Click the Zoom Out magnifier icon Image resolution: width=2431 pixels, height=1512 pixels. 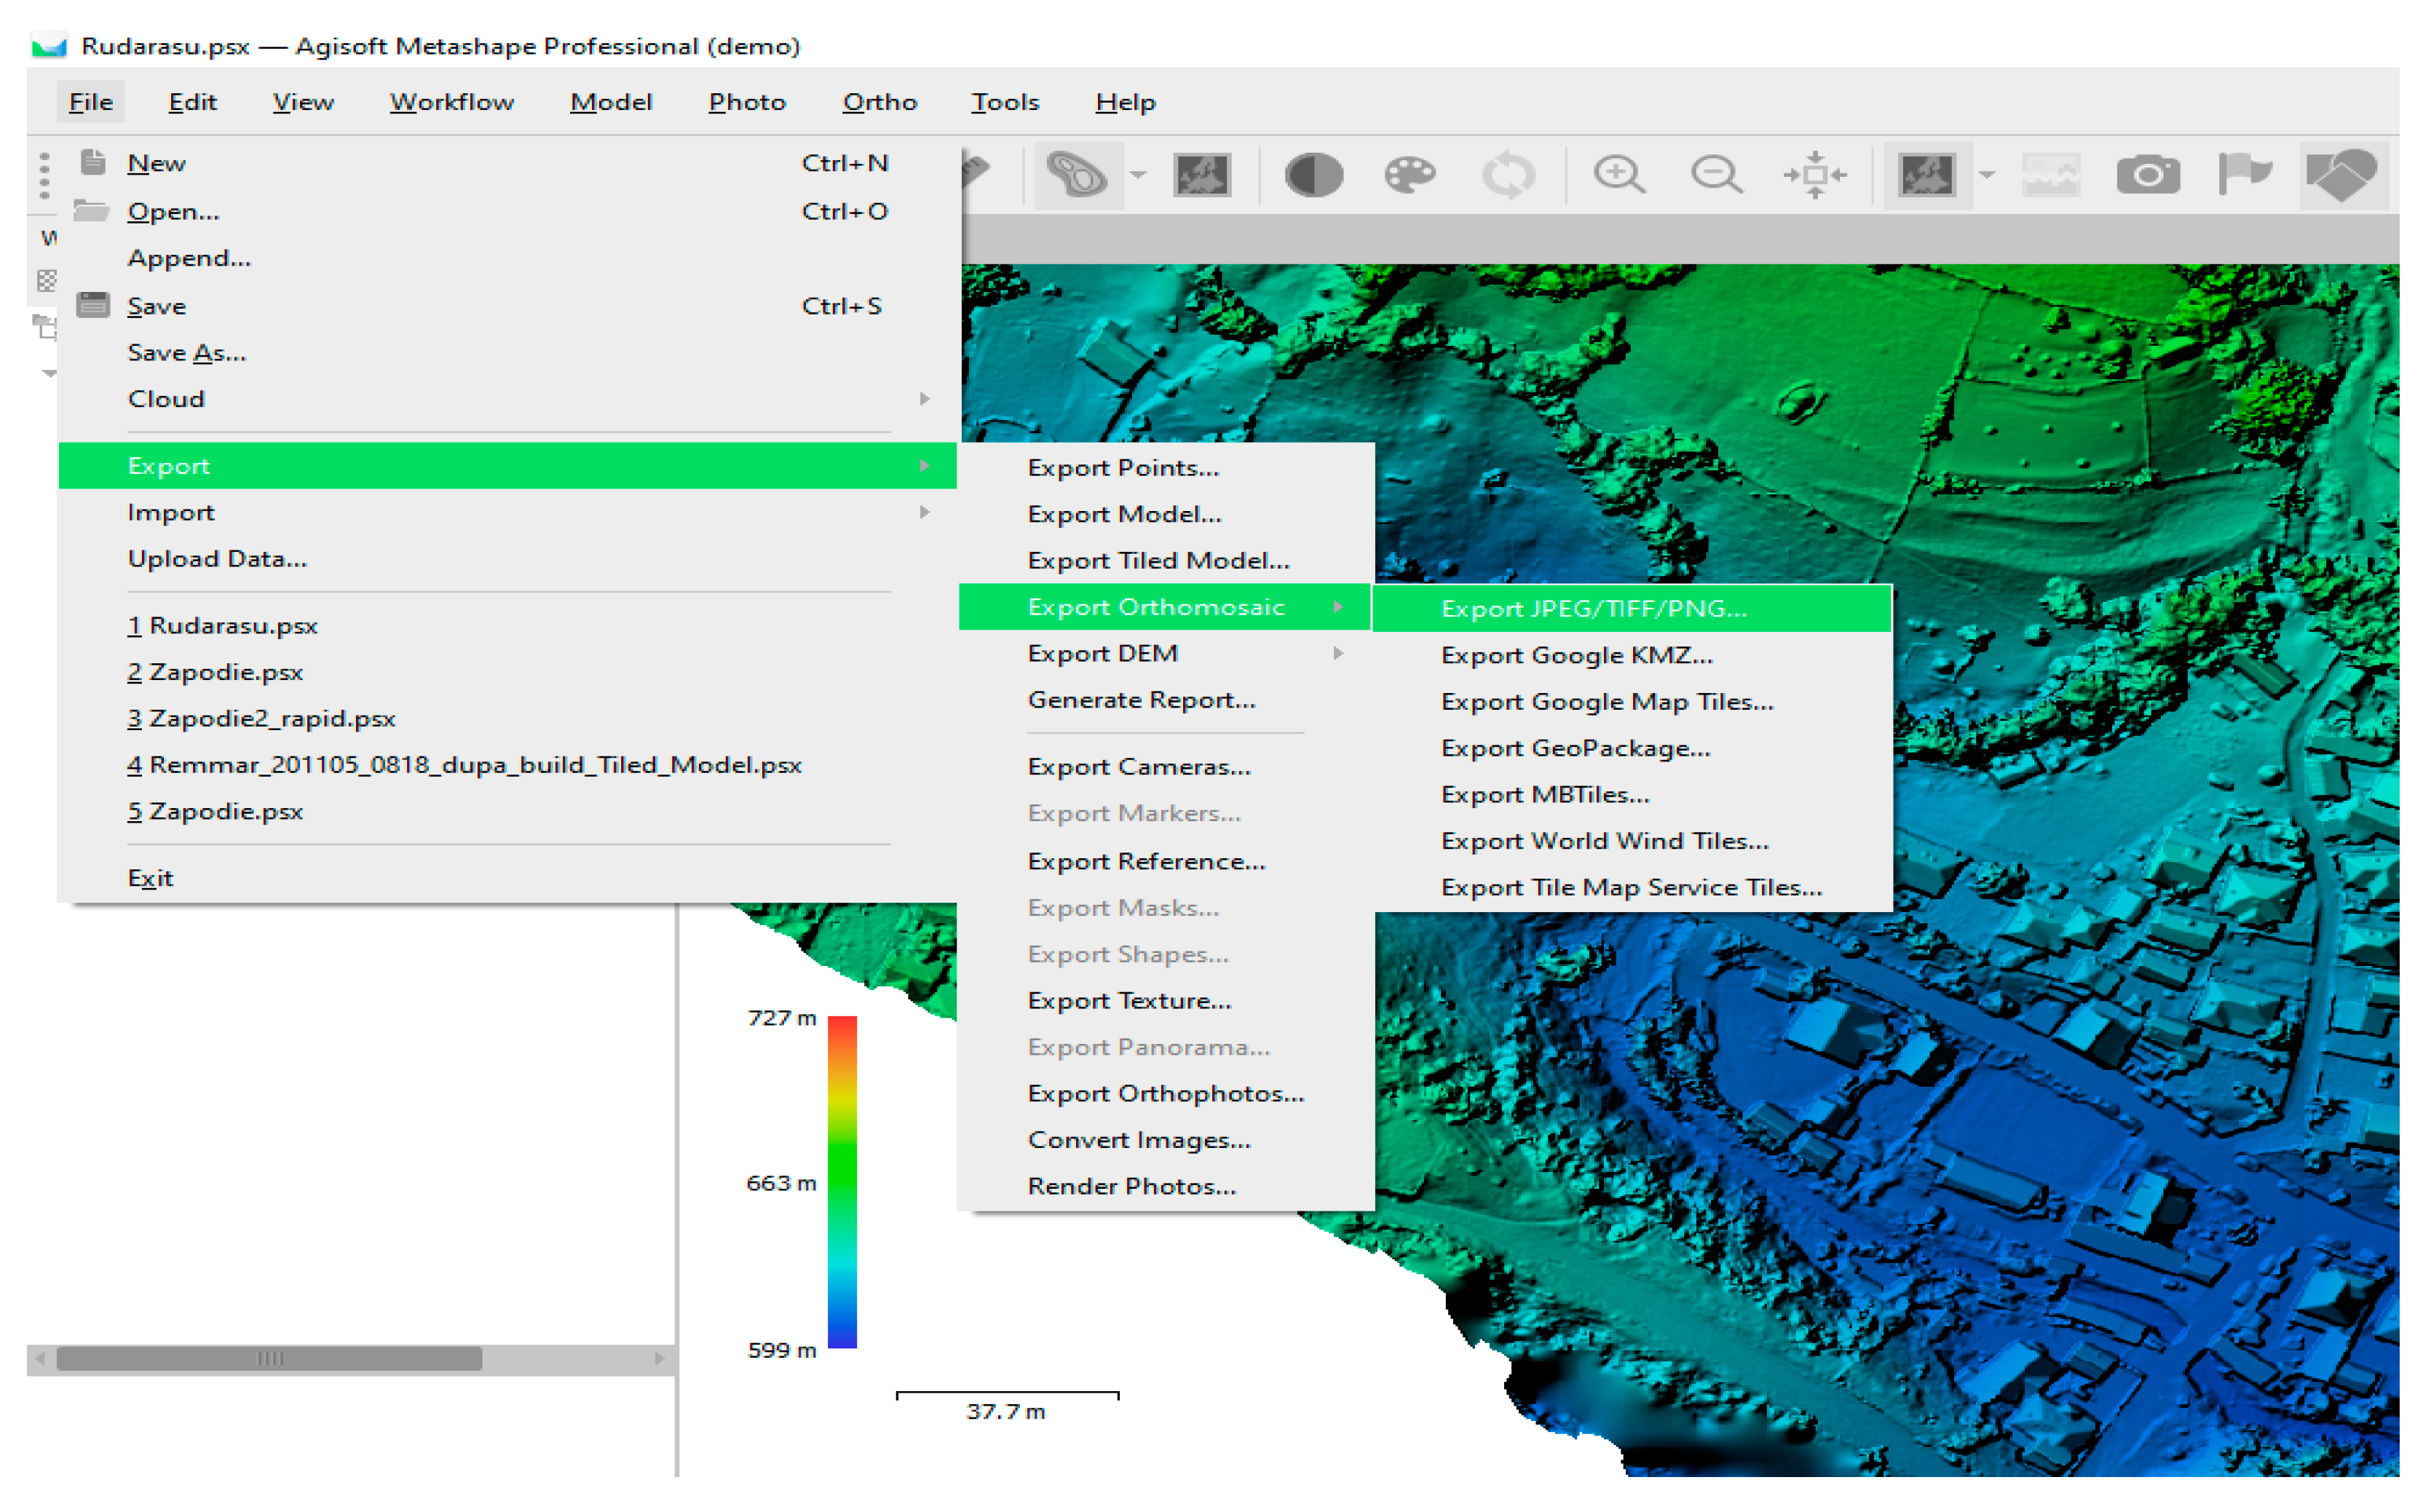tap(1715, 175)
